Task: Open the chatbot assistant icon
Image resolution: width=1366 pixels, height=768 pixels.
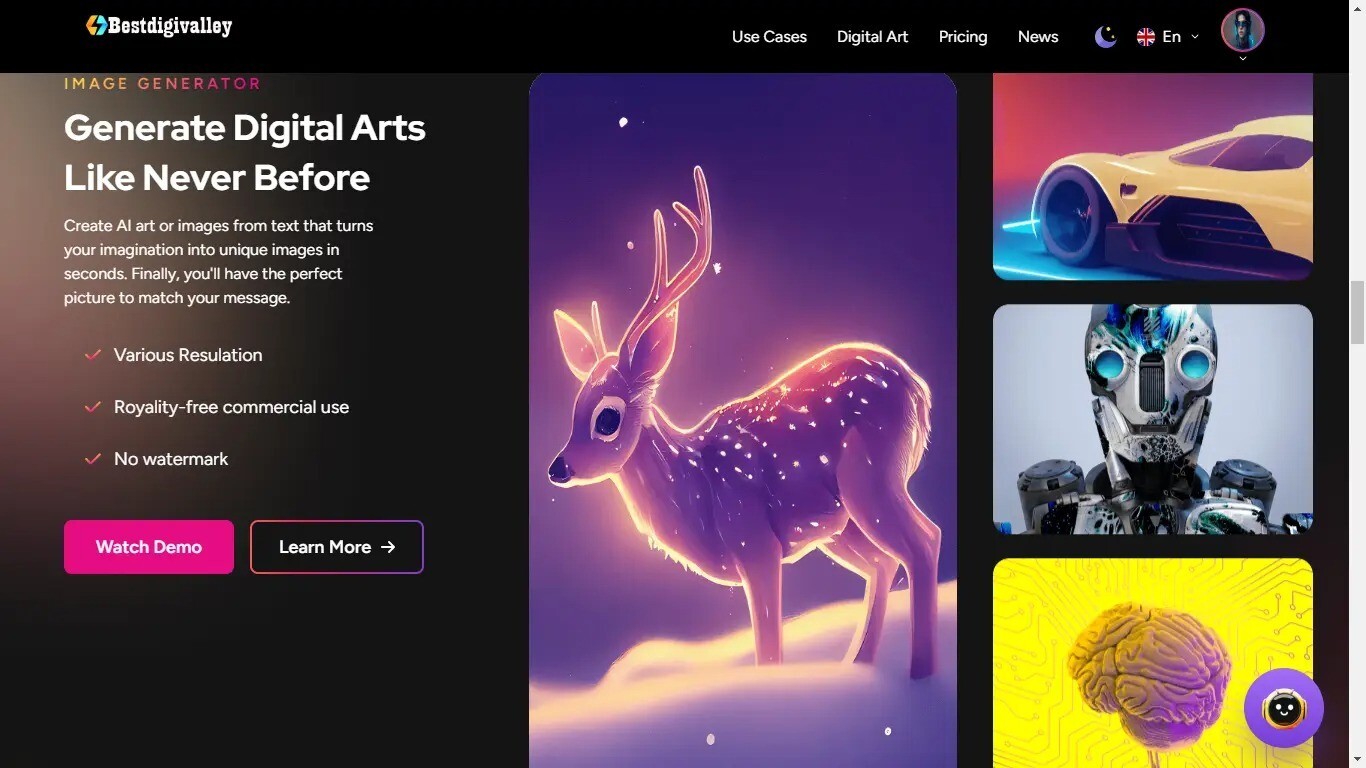Action: pos(1284,708)
